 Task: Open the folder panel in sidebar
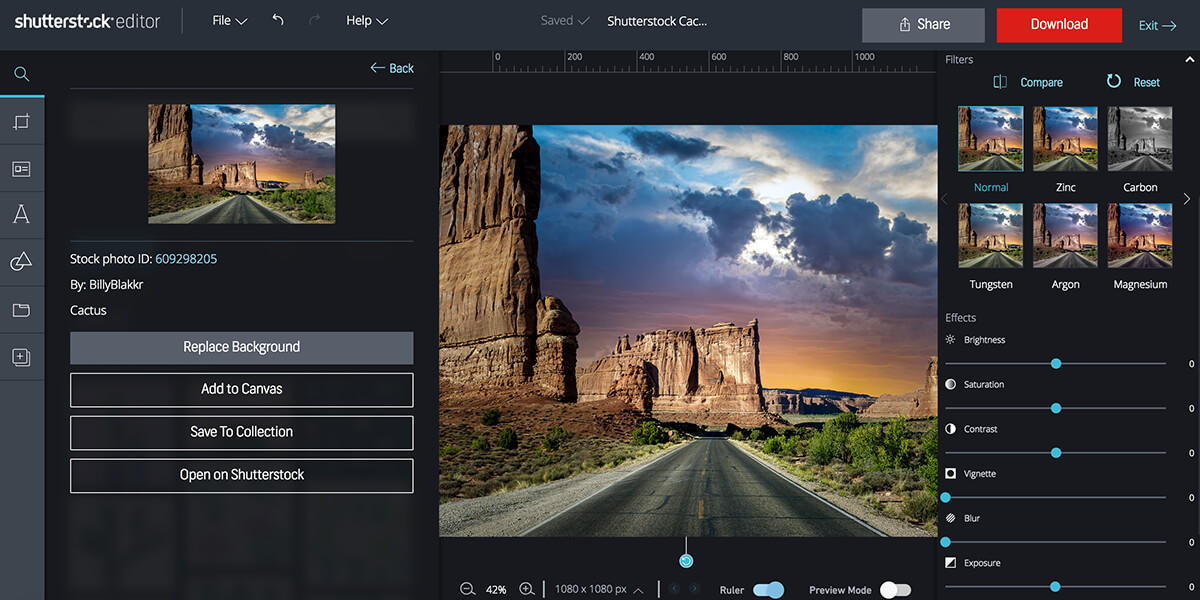[x=22, y=310]
